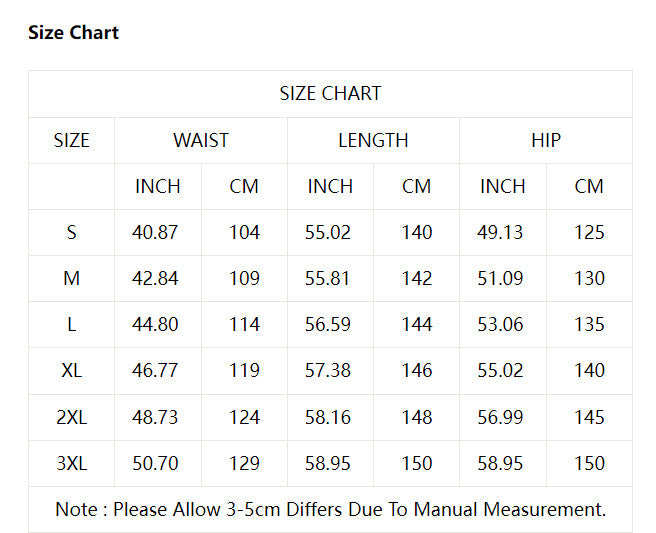Select the 2XL waist inch value 48.73
Screen dimensions: 656x533
(x=155, y=417)
